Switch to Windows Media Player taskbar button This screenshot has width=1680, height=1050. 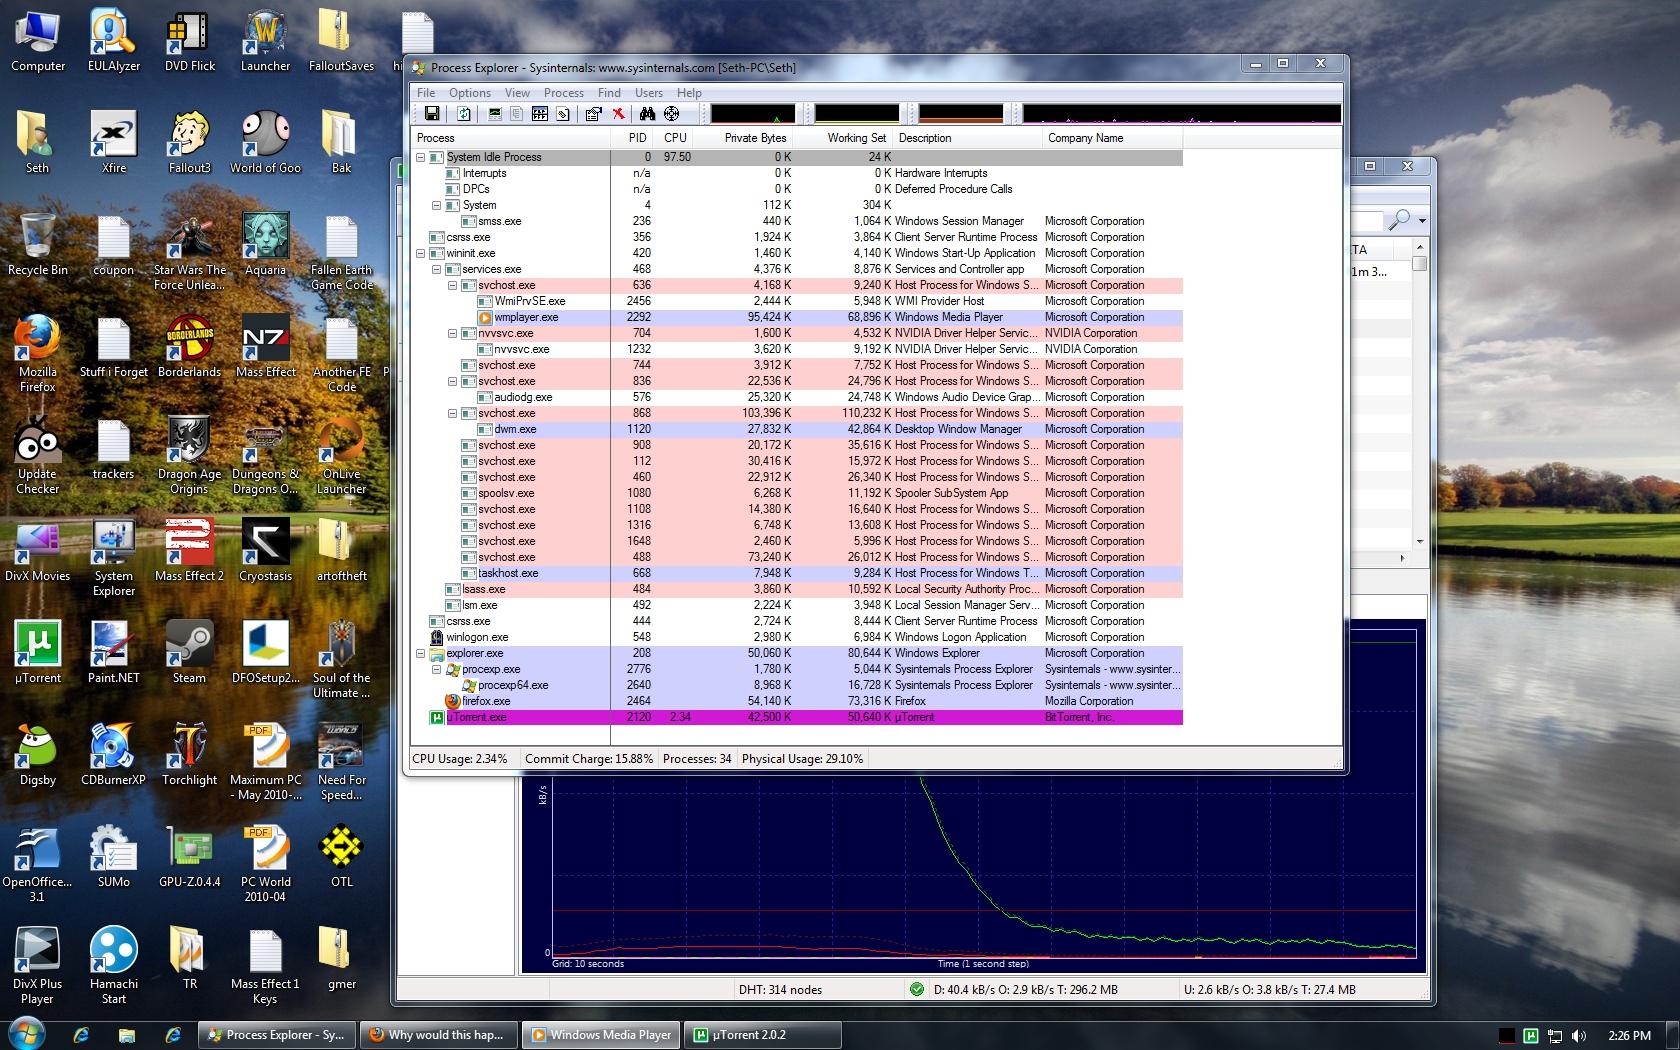[602, 1035]
